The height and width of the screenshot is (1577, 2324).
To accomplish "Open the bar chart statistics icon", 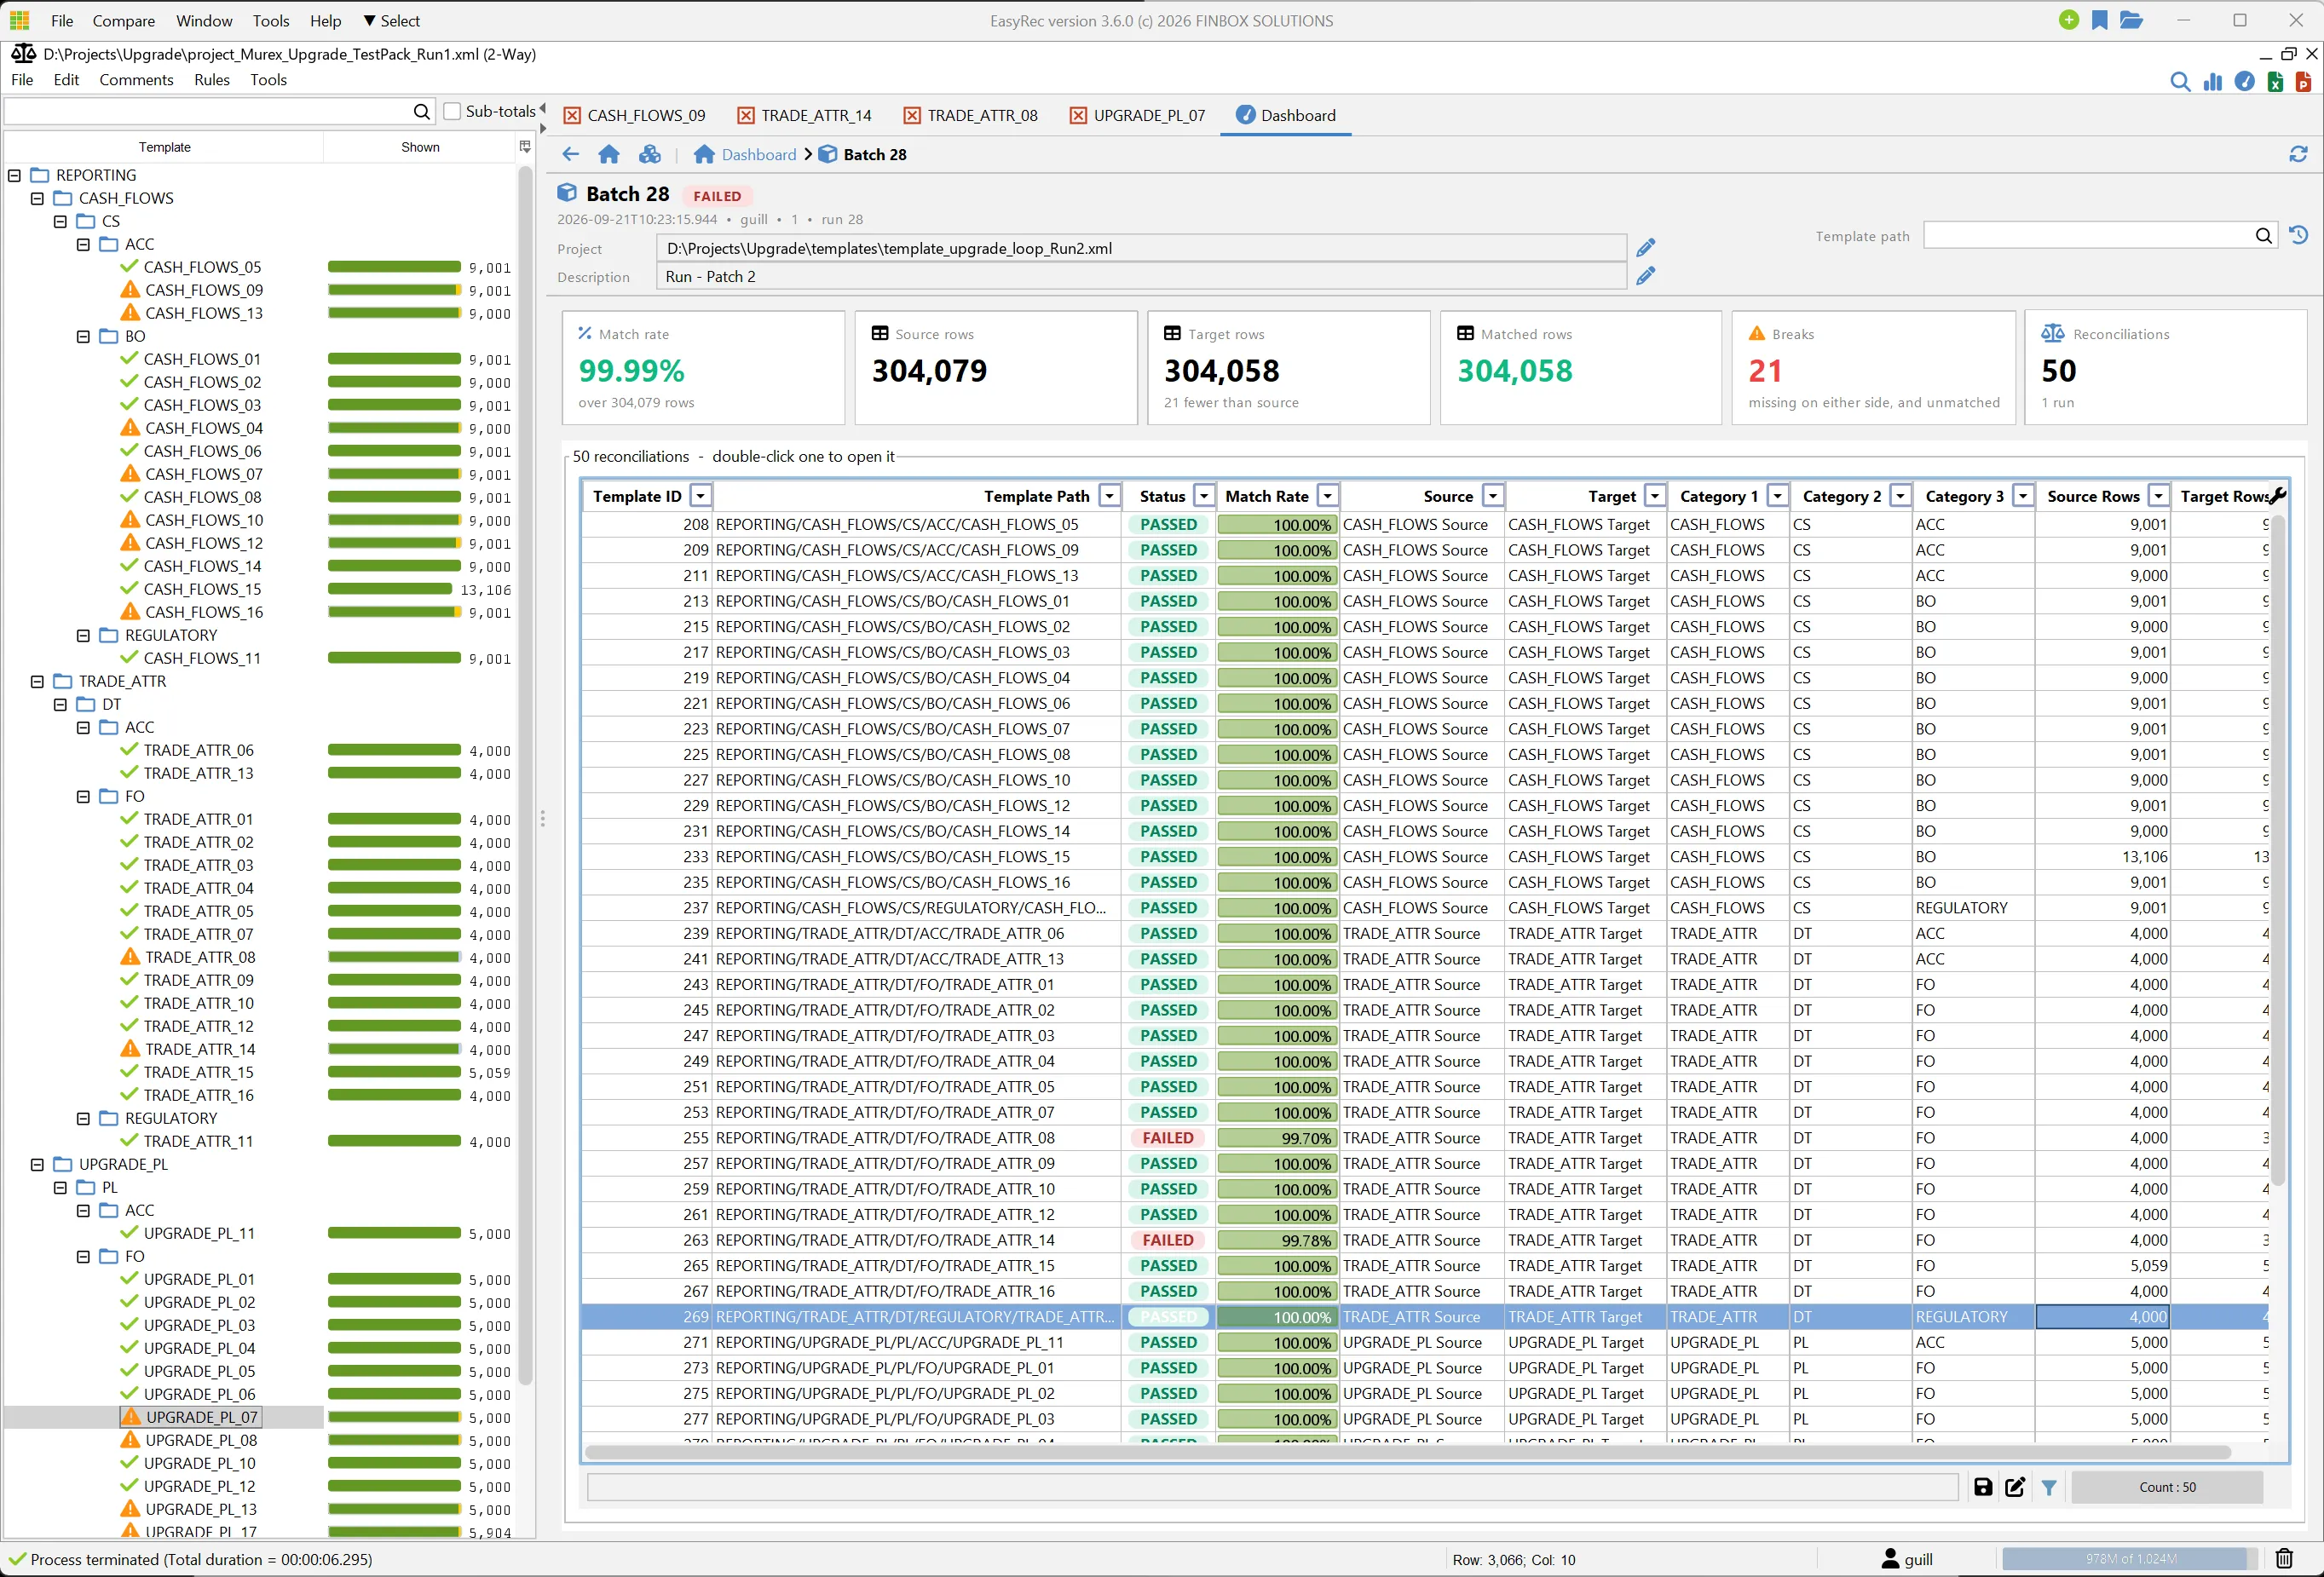I will tap(2213, 82).
